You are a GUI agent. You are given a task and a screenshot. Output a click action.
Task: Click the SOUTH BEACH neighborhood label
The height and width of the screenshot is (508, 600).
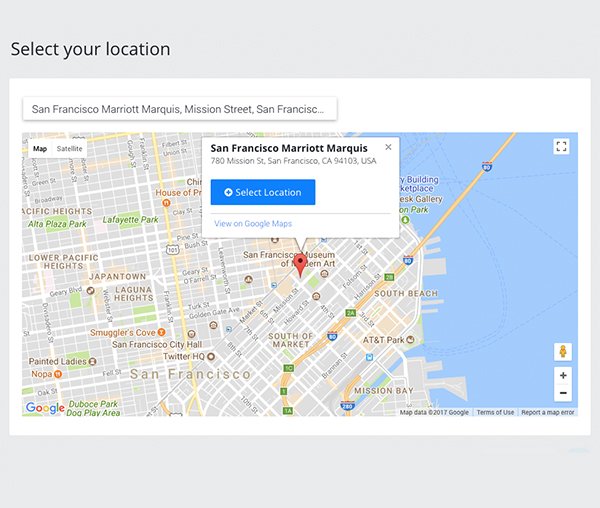(x=406, y=293)
